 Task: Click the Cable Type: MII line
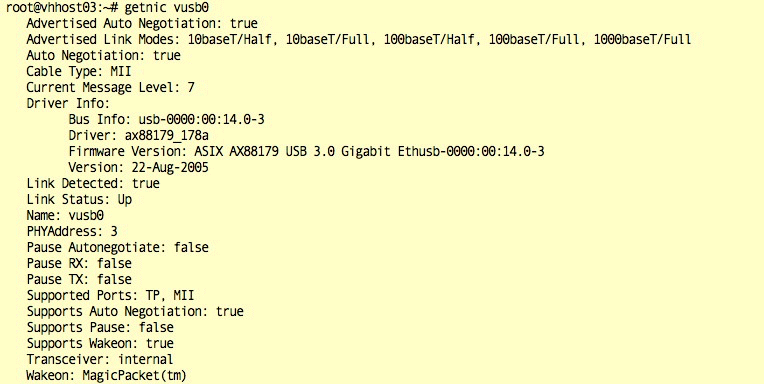[79, 72]
